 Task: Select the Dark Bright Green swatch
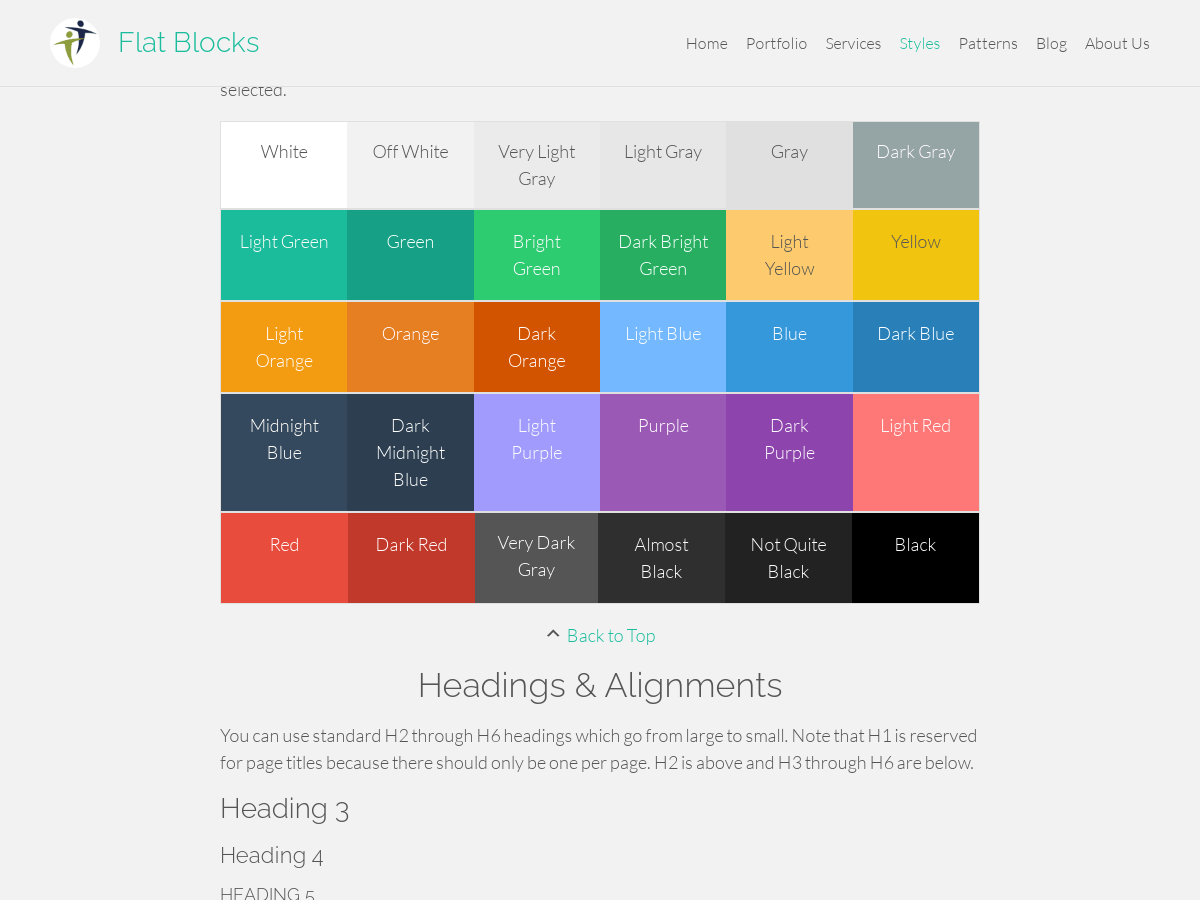[x=663, y=255]
